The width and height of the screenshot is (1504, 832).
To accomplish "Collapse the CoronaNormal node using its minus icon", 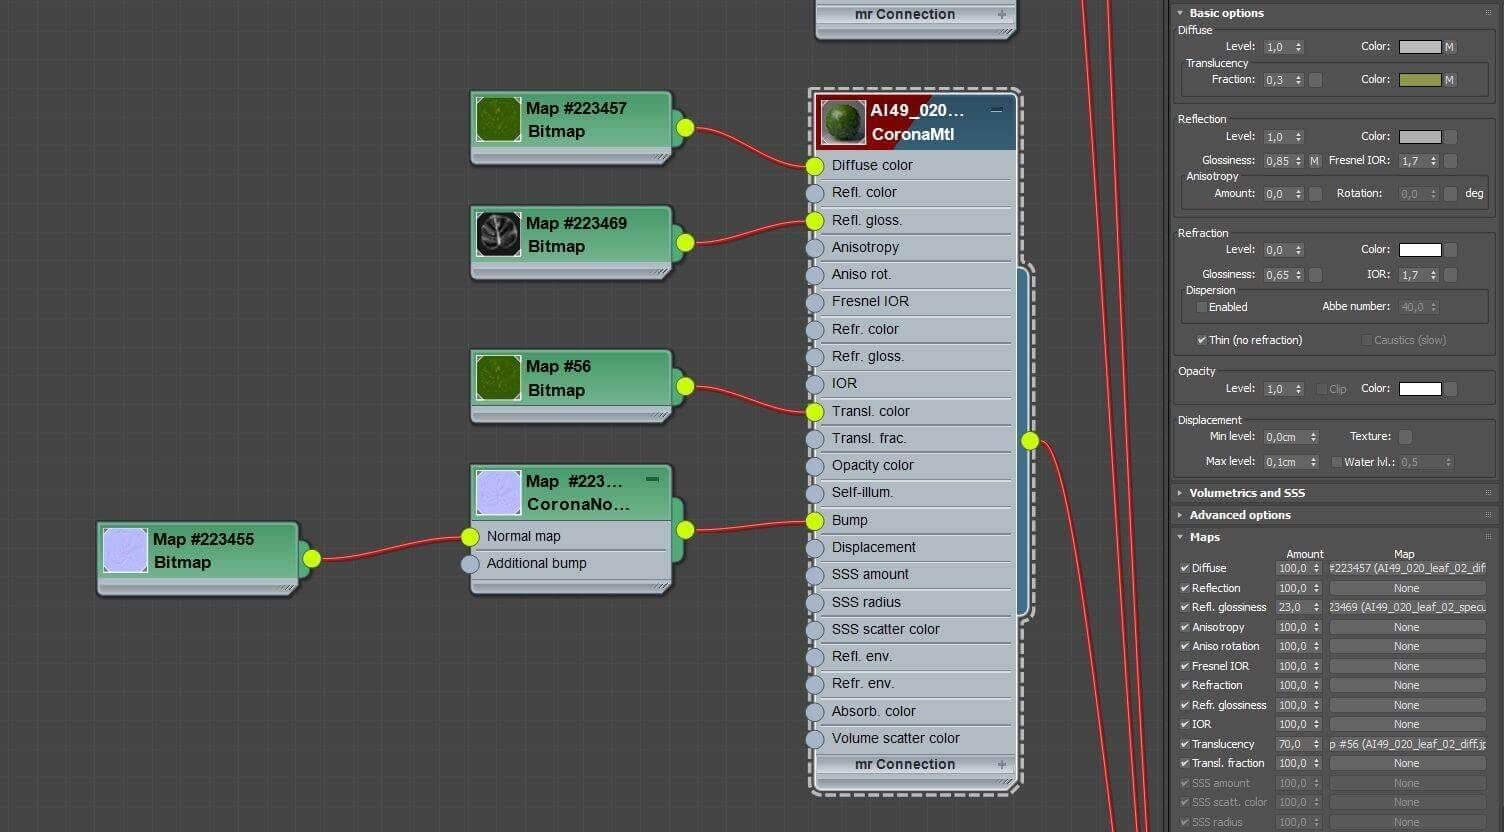I will pos(652,480).
